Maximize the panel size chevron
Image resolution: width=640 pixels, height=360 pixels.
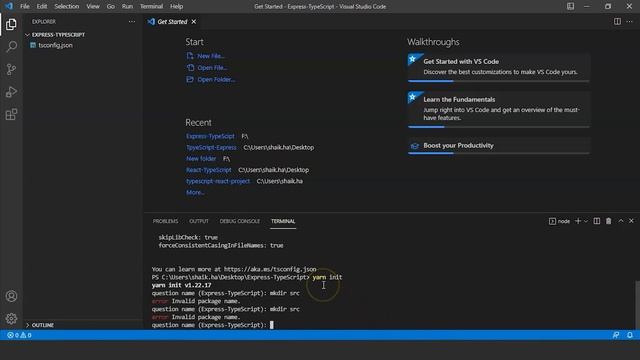pos(621,221)
